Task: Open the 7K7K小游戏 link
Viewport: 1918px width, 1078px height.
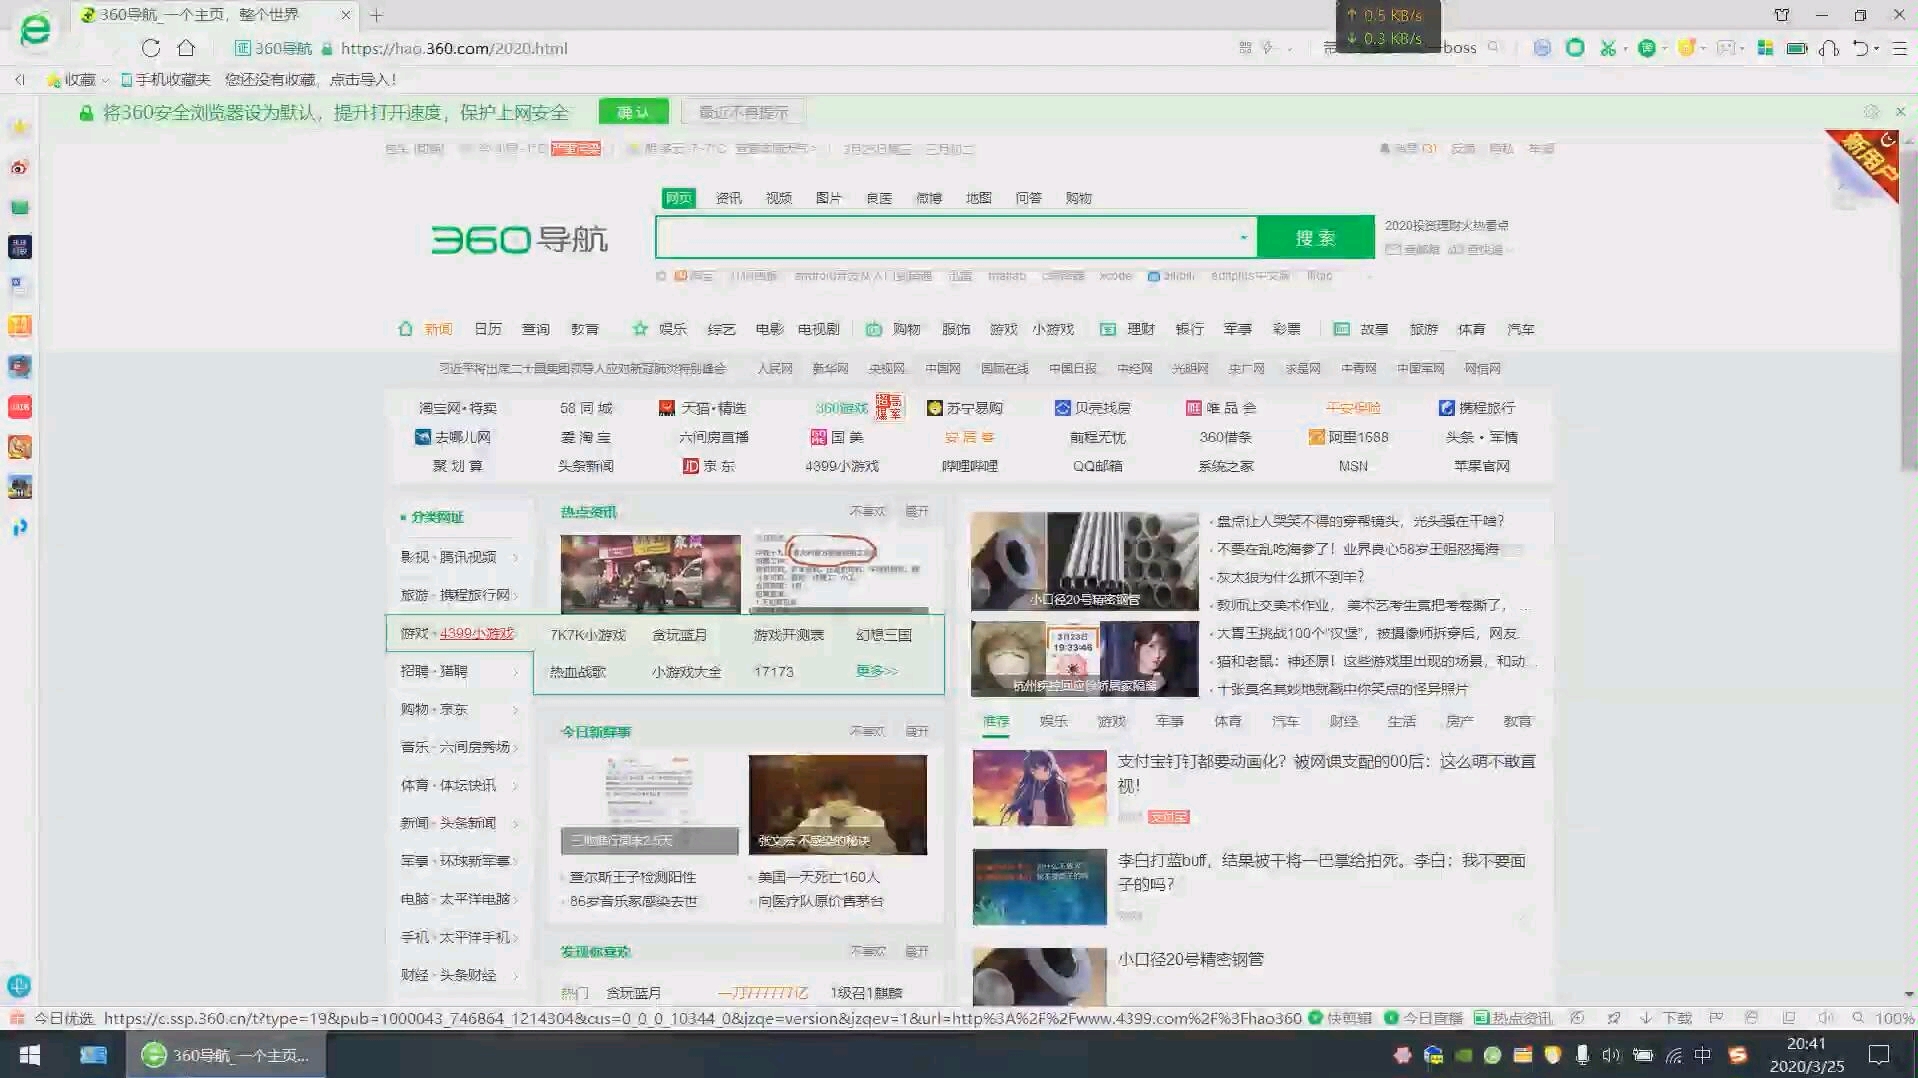Action: [x=588, y=635]
